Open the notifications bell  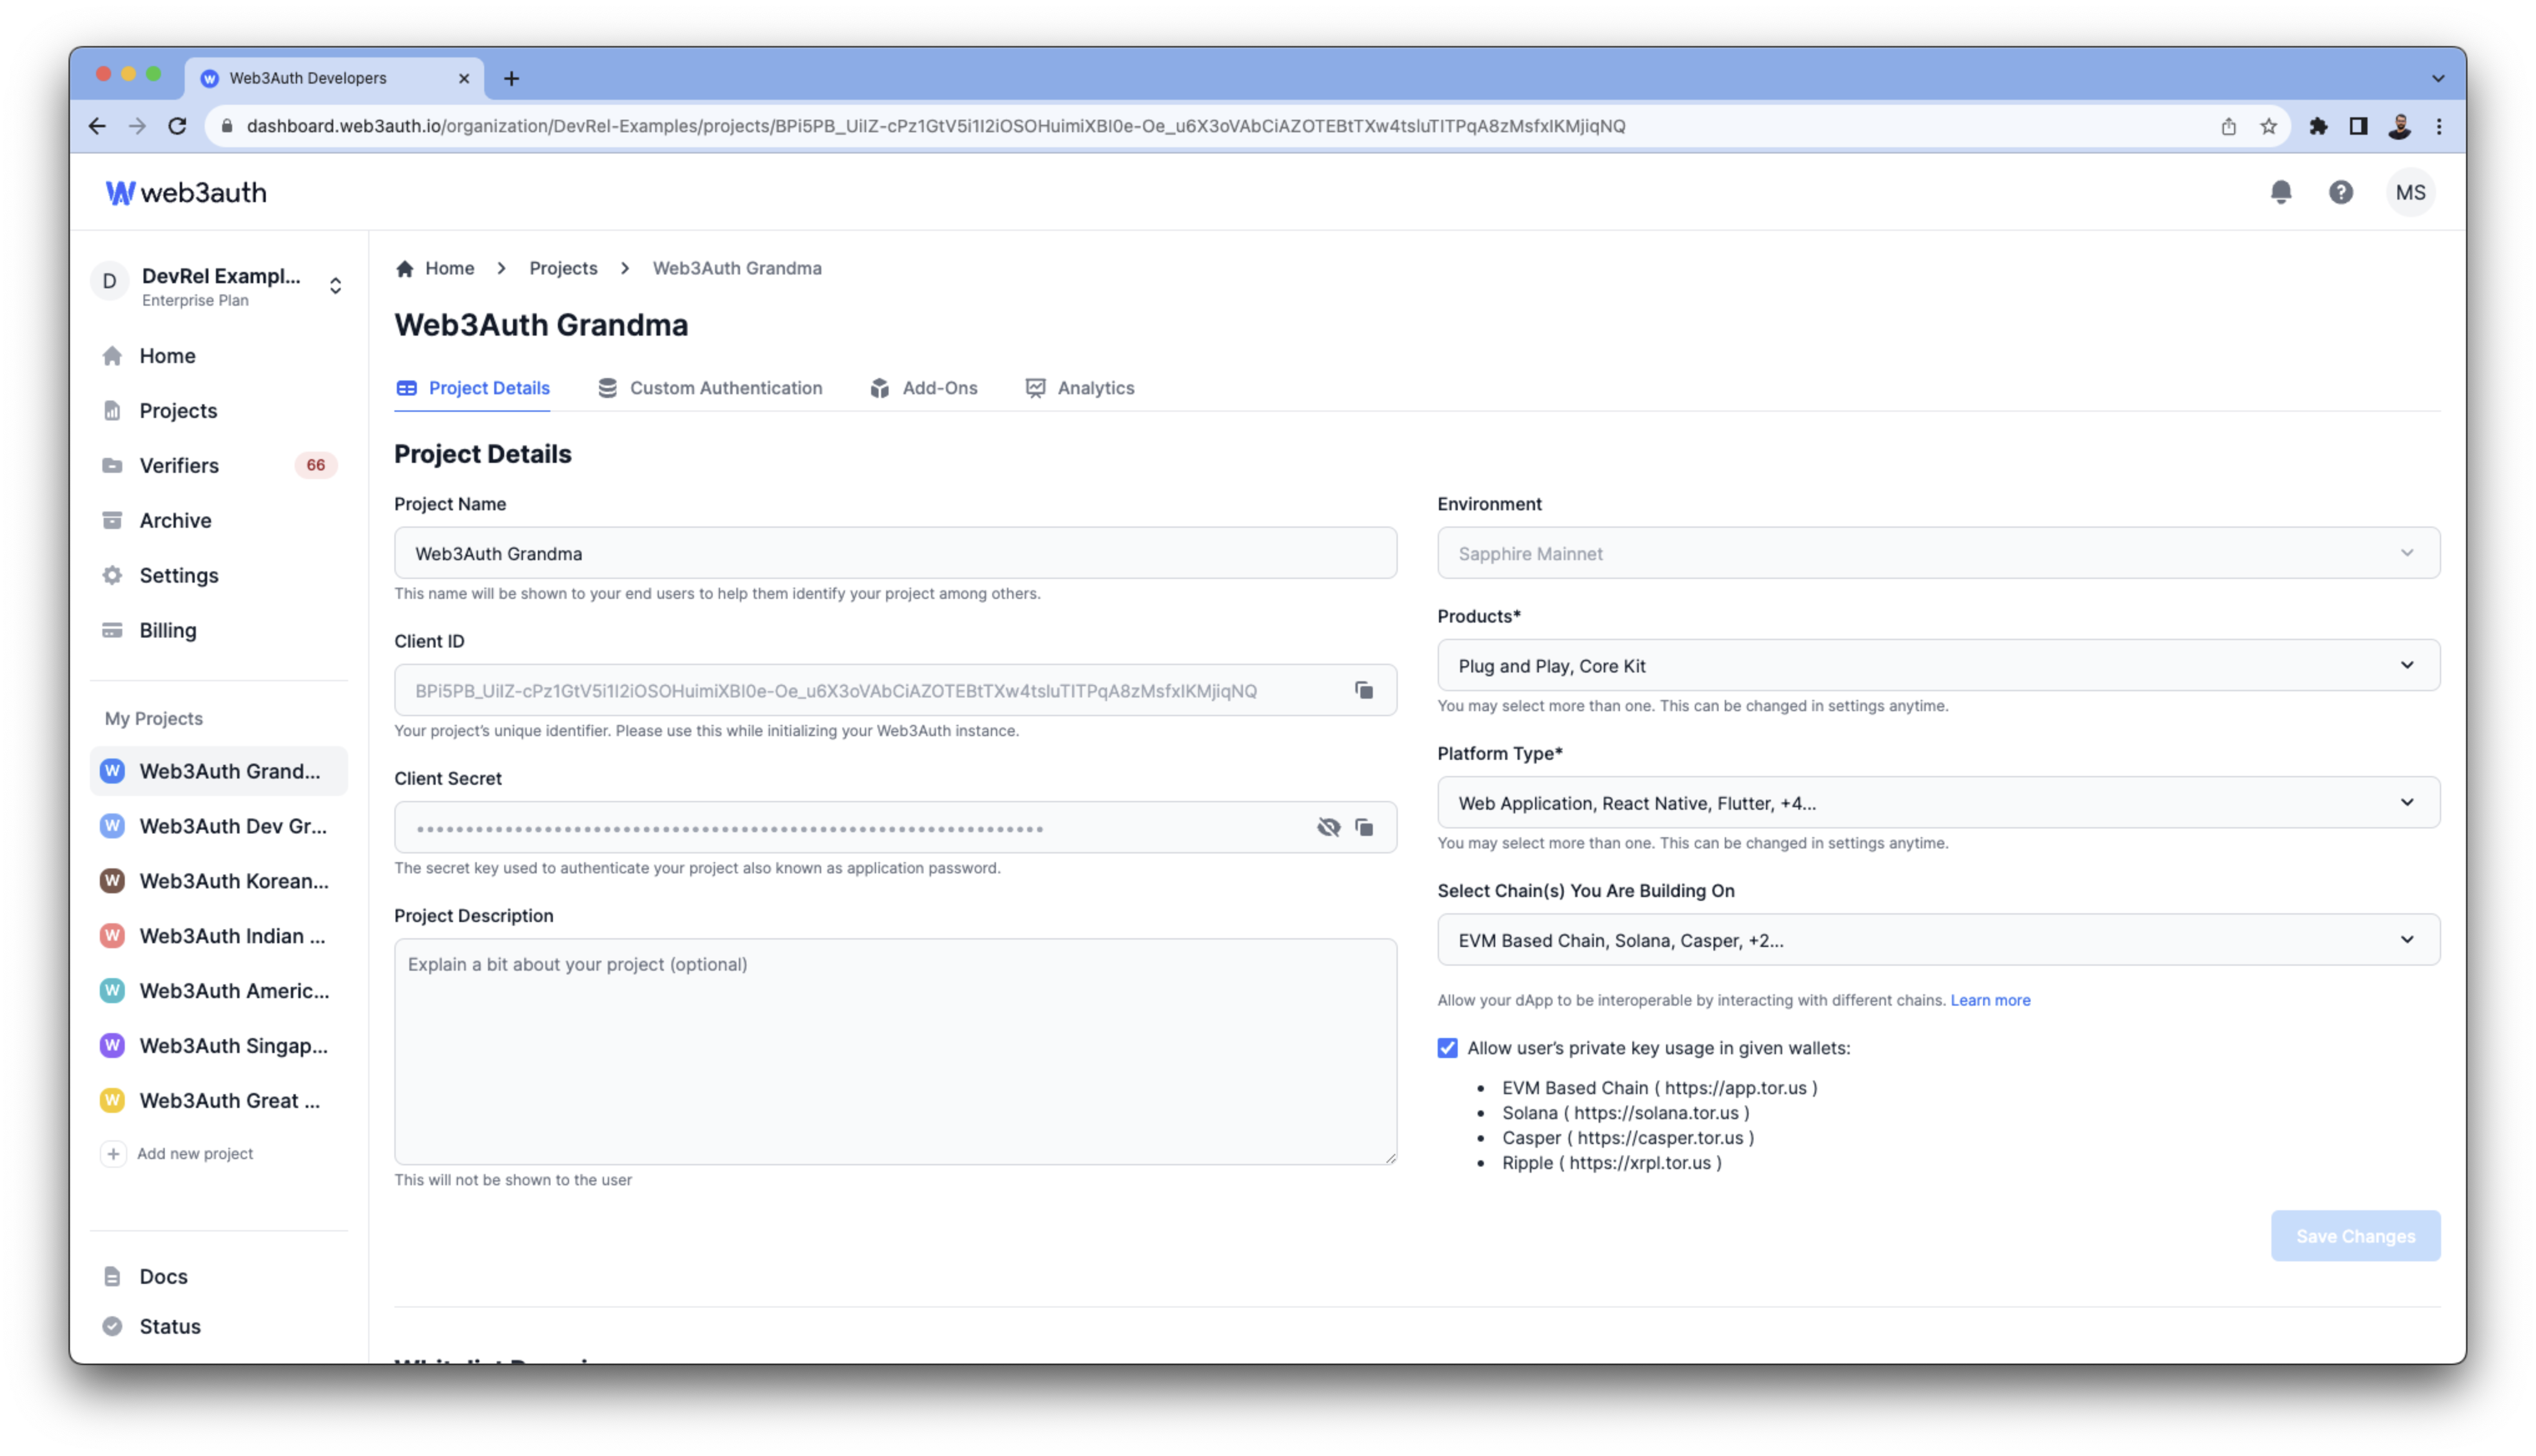tap(2280, 192)
